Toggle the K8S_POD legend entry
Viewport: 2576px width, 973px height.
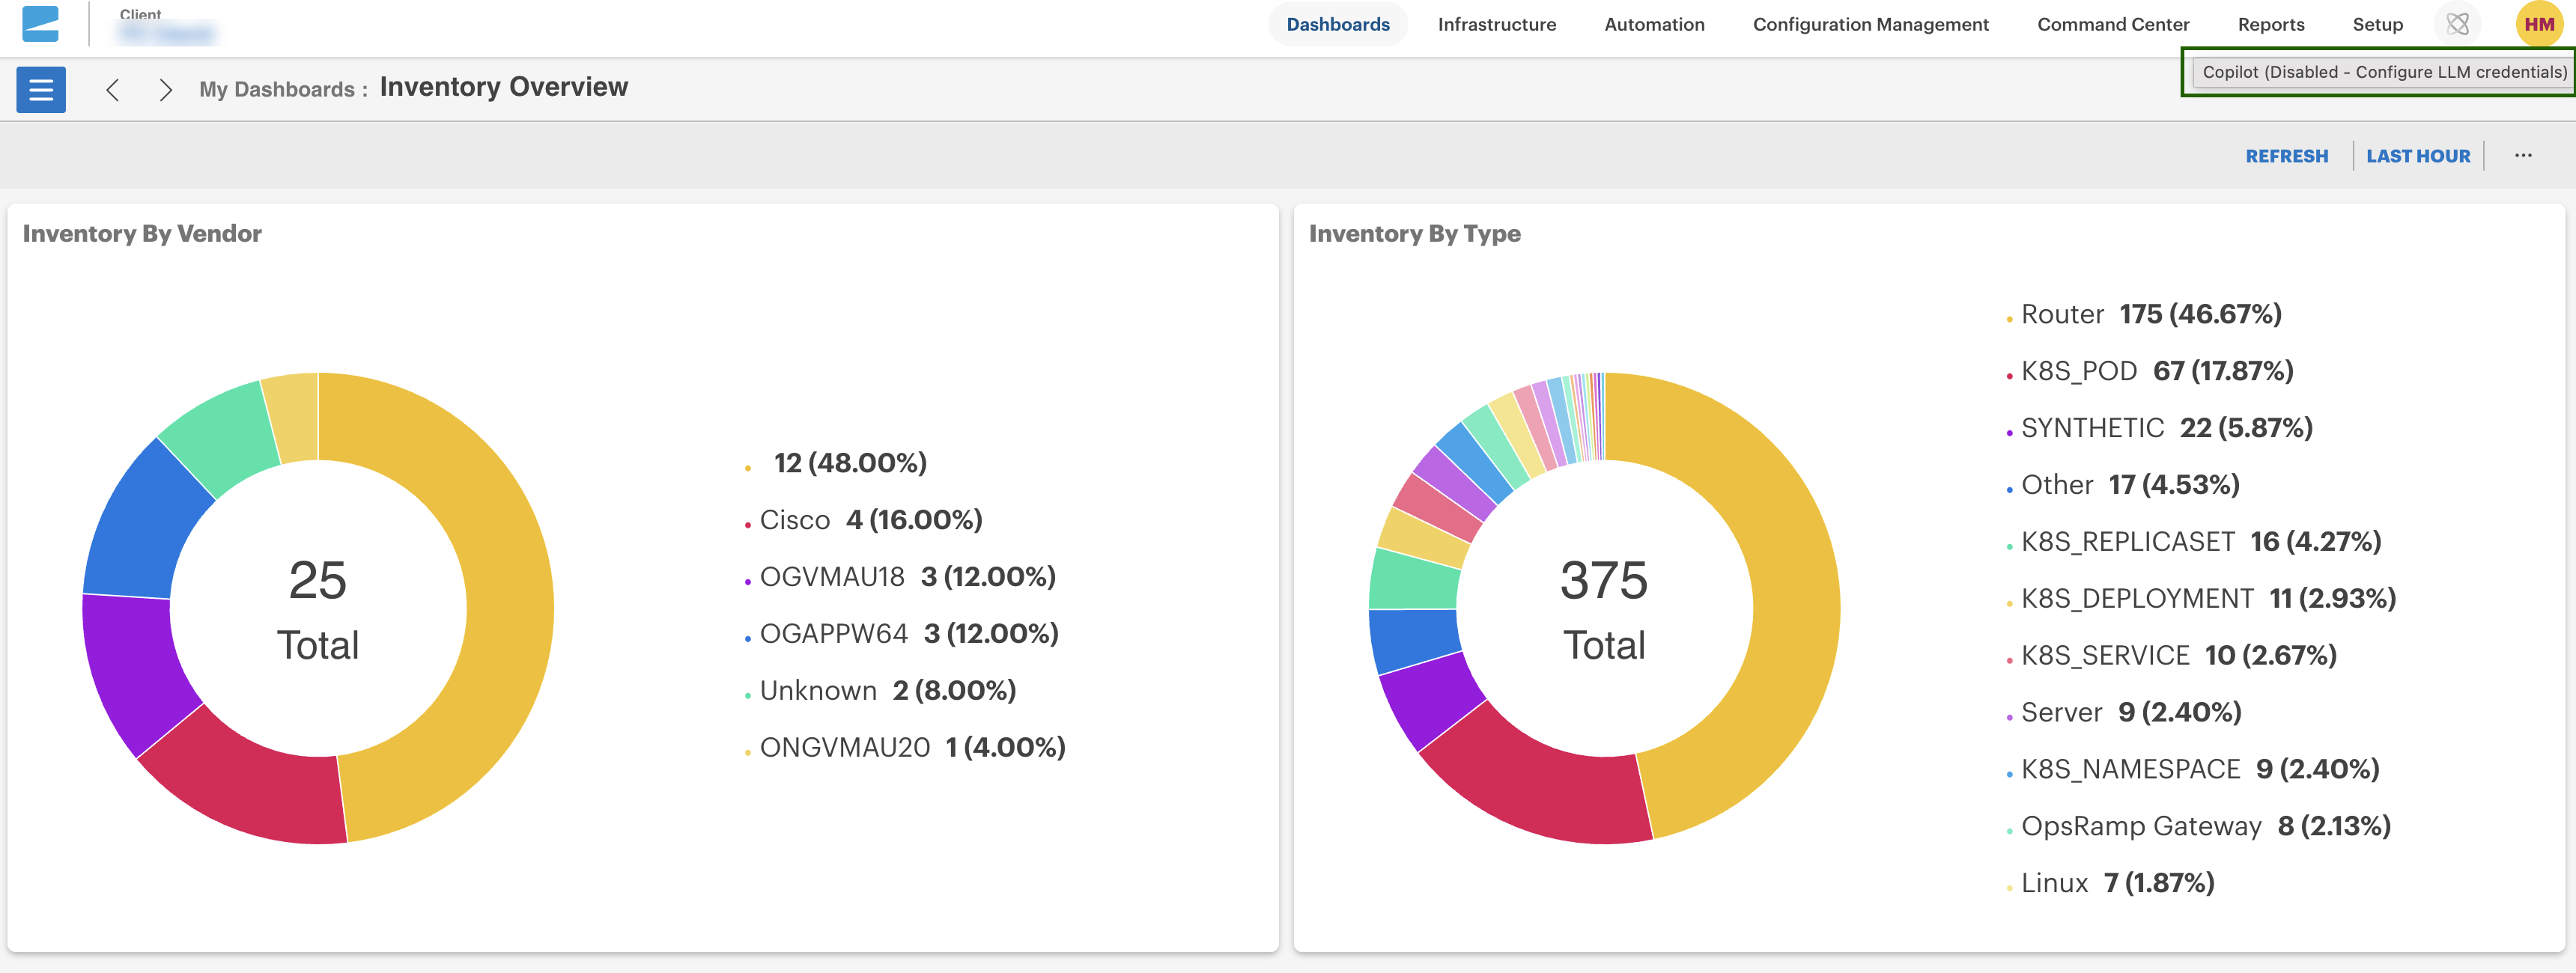(2078, 372)
